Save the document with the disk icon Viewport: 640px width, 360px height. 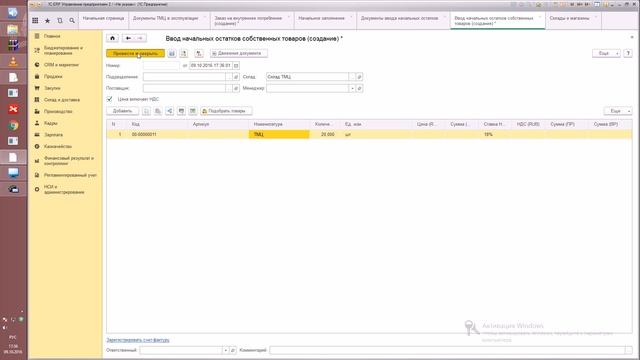tap(172, 53)
